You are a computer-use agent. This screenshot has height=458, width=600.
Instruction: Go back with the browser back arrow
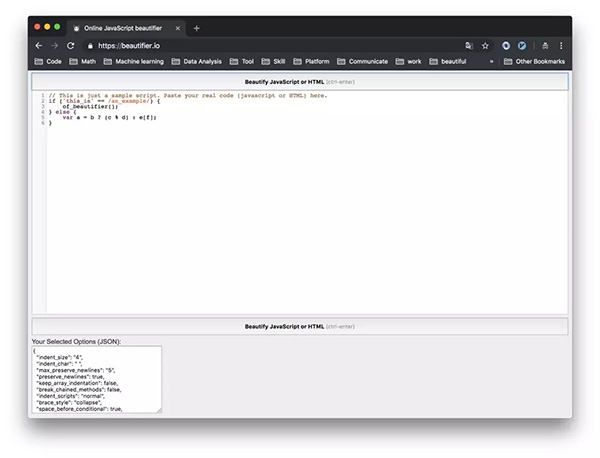point(39,46)
